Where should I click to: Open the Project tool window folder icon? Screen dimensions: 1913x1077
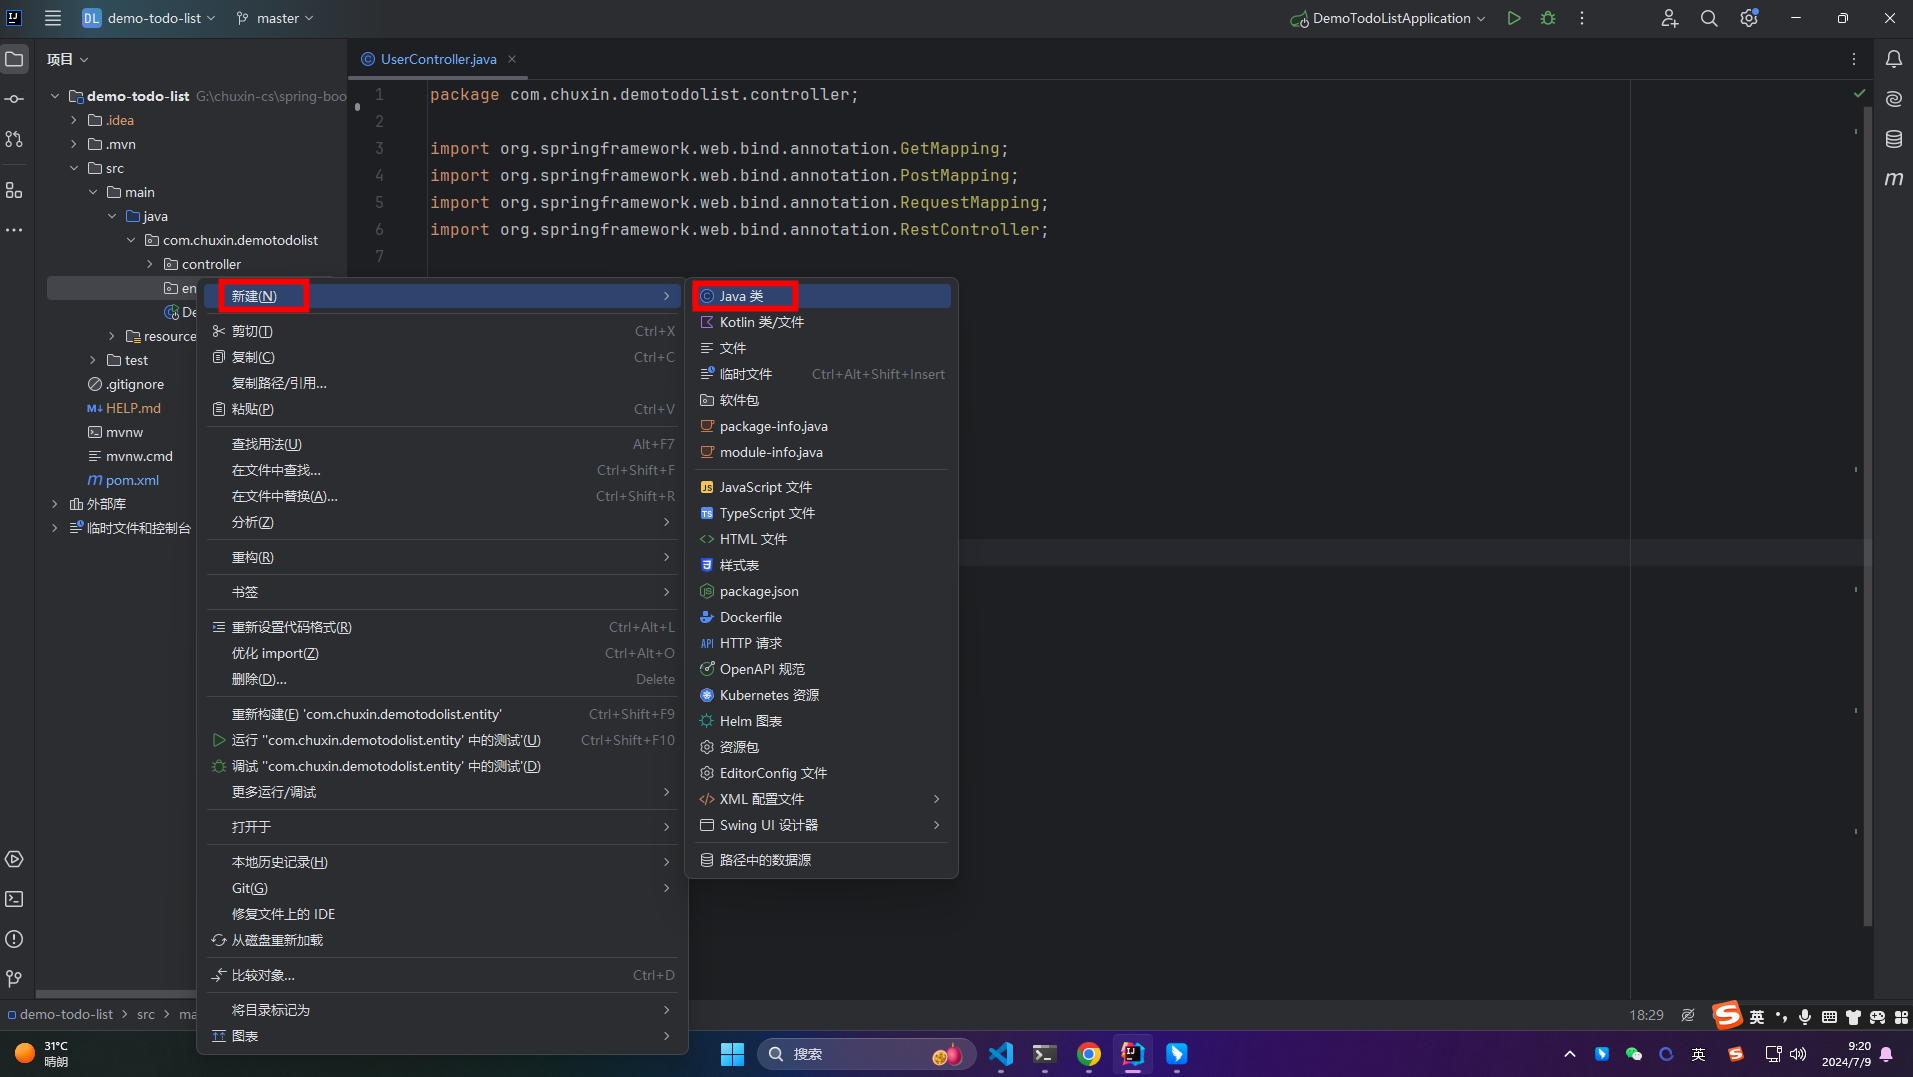tap(14, 59)
